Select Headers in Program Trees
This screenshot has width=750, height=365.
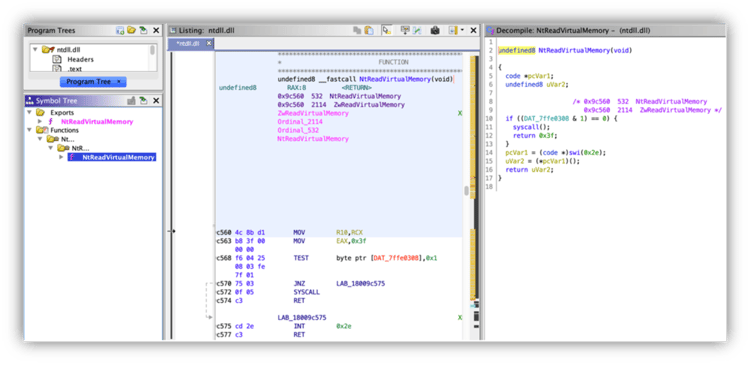tap(80, 60)
